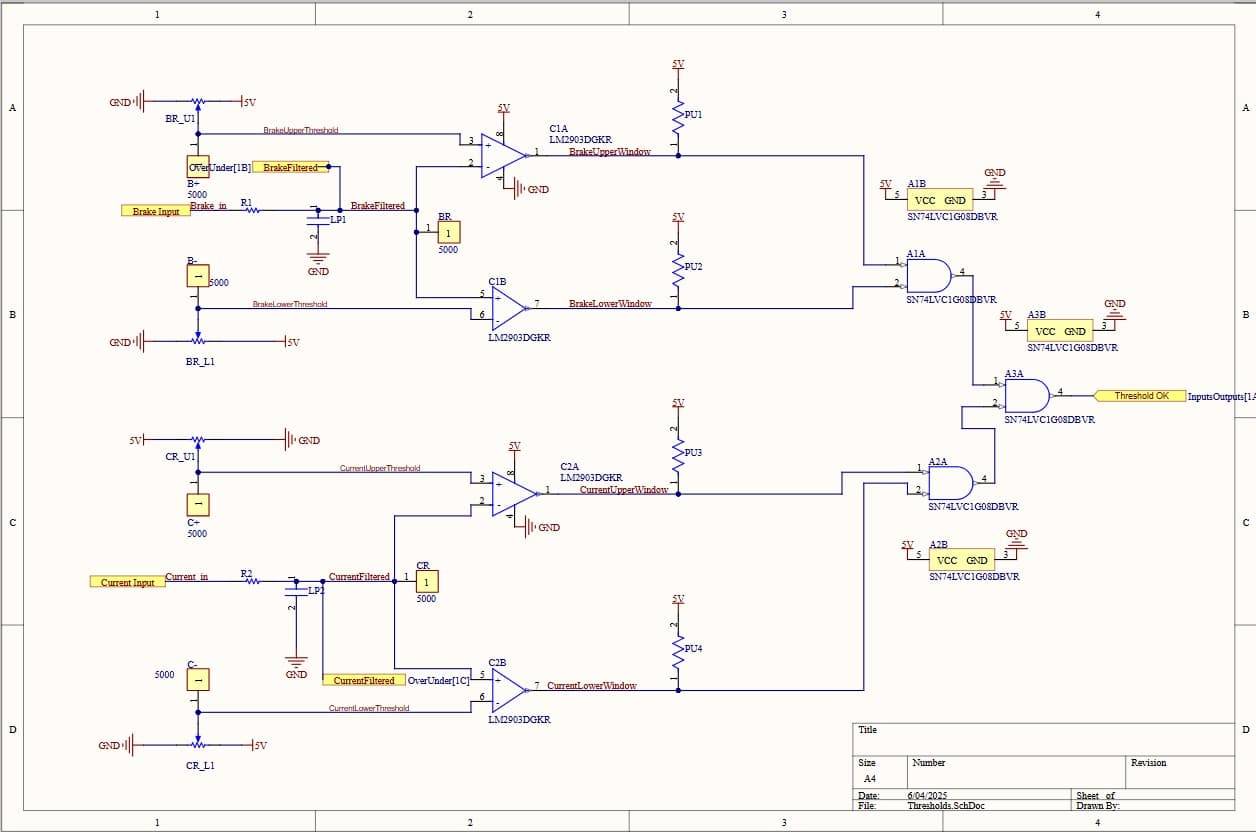Select pull-up resistor PU2
The width and height of the screenshot is (1256, 832).
pyautogui.click(x=678, y=268)
